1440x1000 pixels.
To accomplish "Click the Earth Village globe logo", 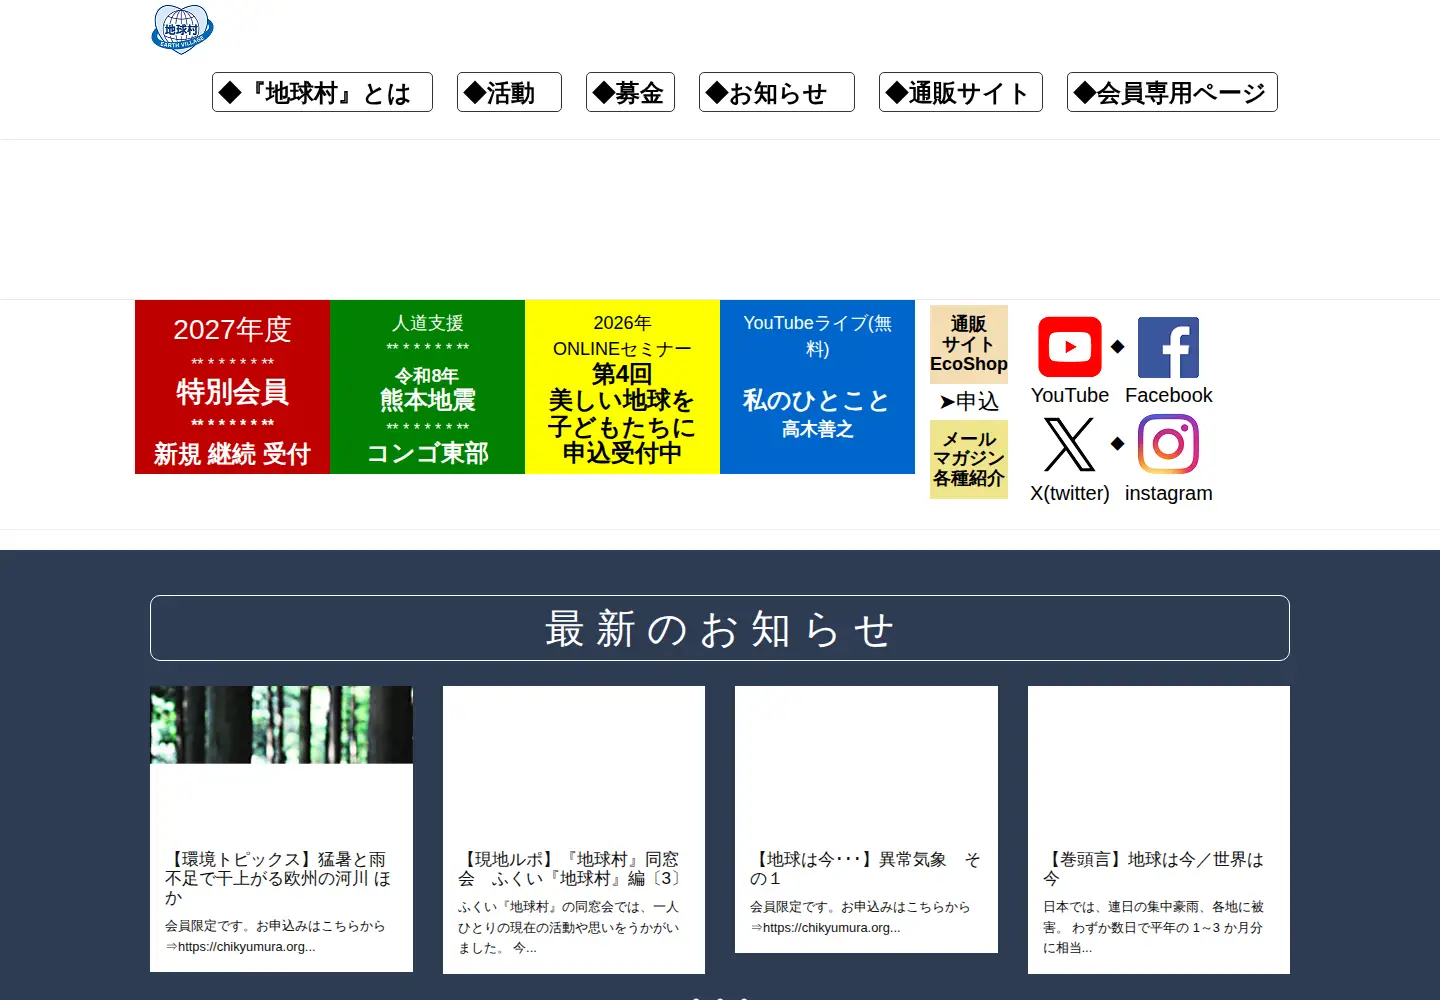I will point(182,29).
